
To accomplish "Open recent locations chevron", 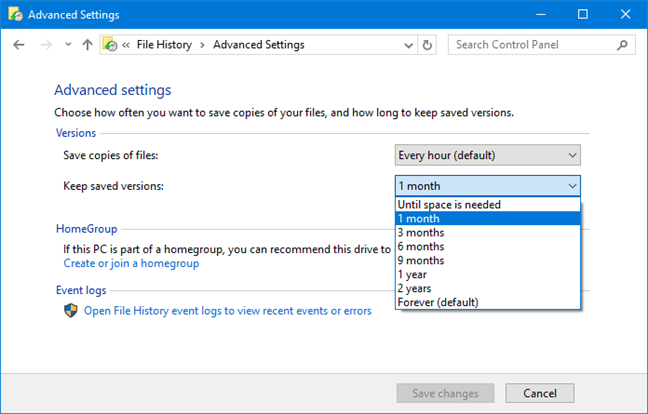I will [68, 44].
